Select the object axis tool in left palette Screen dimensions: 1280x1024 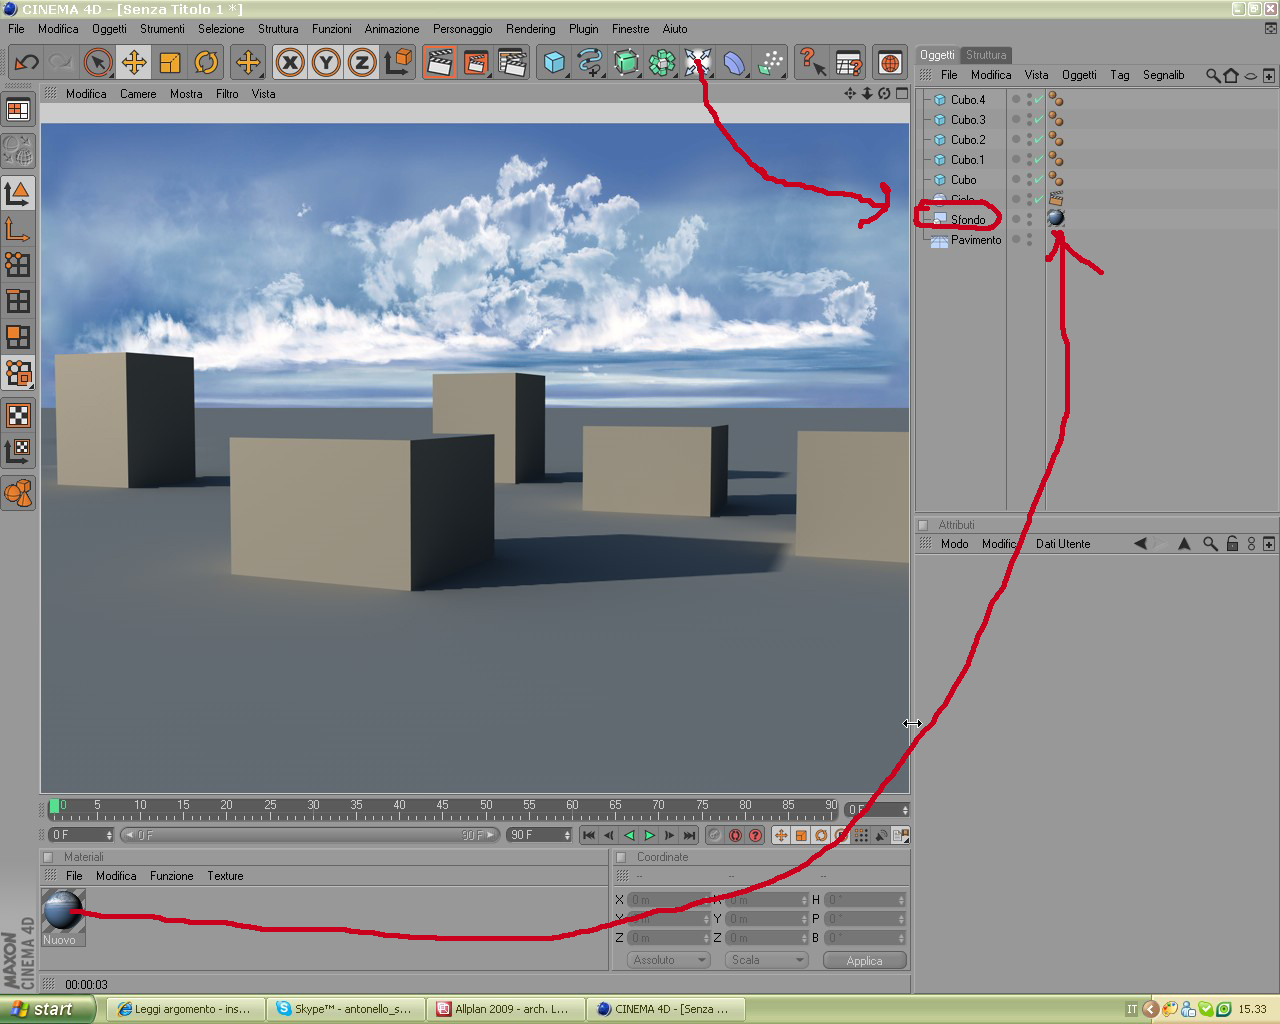coord(18,229)
